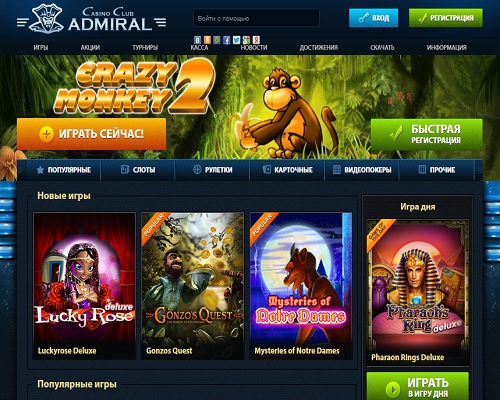Viewport: 500px width, 400px height.
Task: Log in via the red Yandex icon
Action: coord(256,40)
